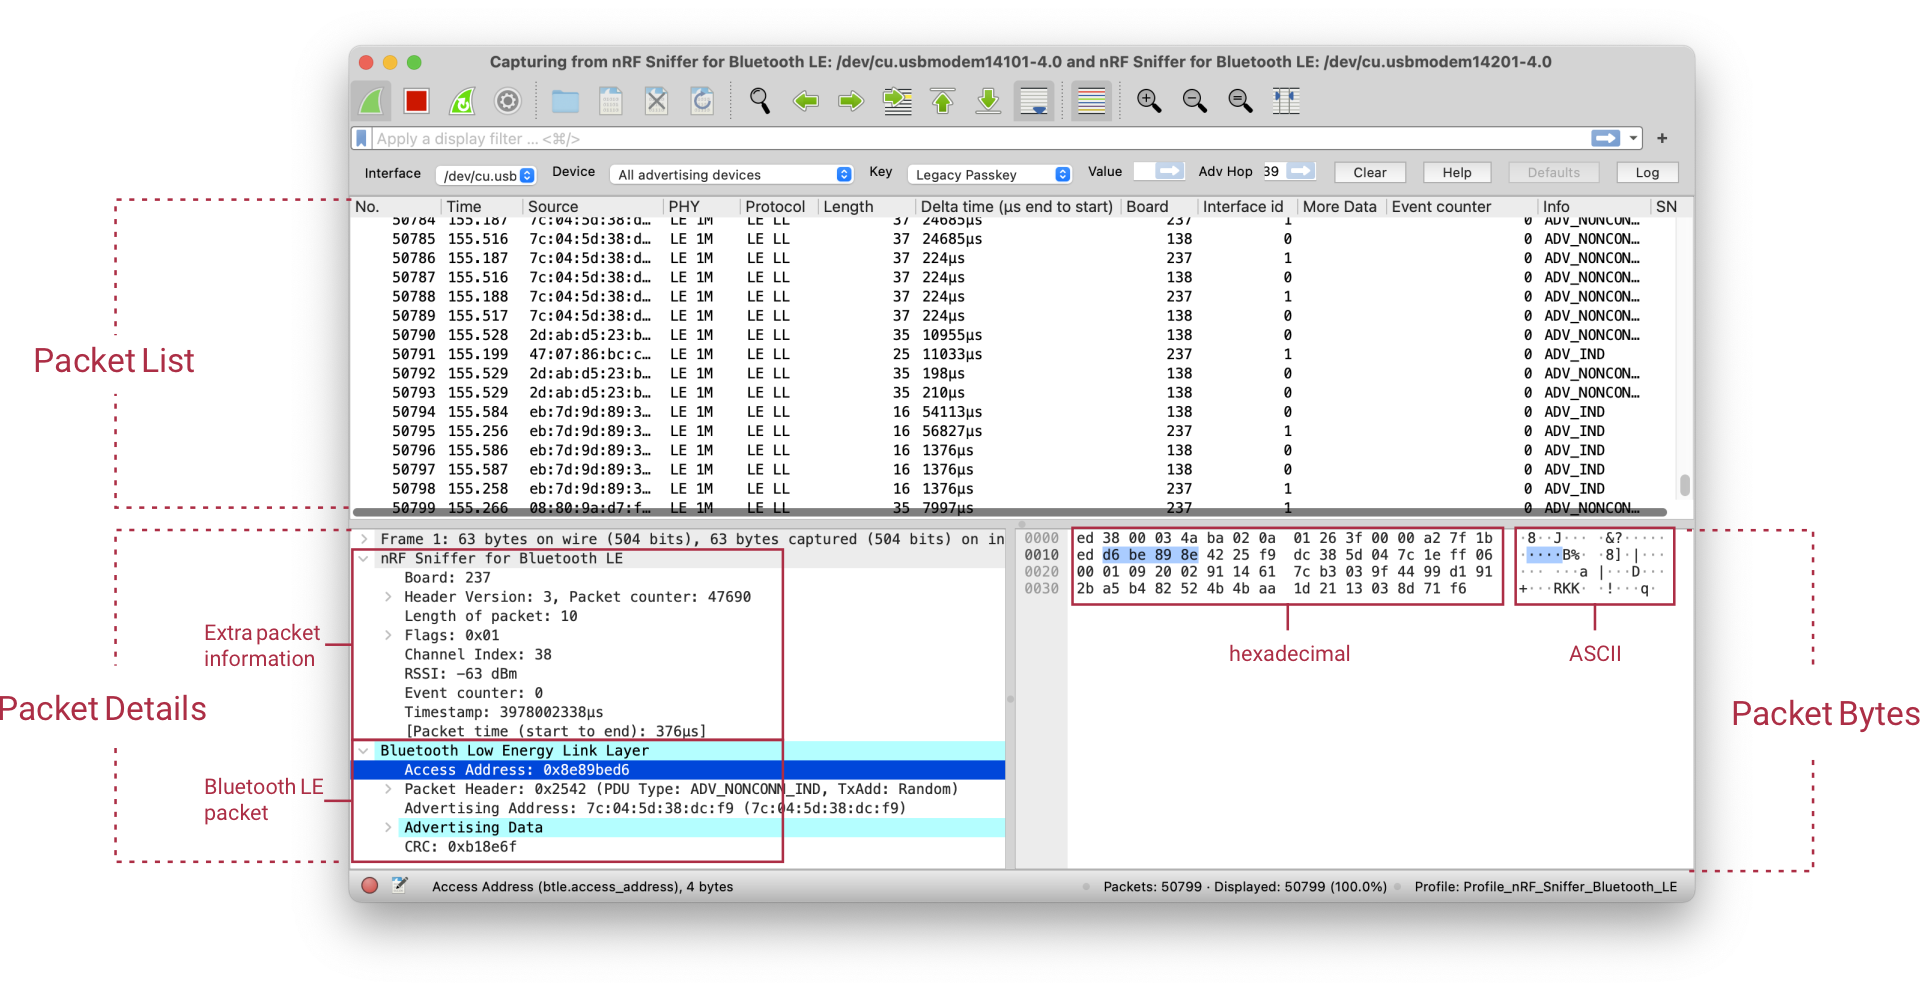Click the Help button
Viewport: 1920px width, 991px height.
point(1457,172)
